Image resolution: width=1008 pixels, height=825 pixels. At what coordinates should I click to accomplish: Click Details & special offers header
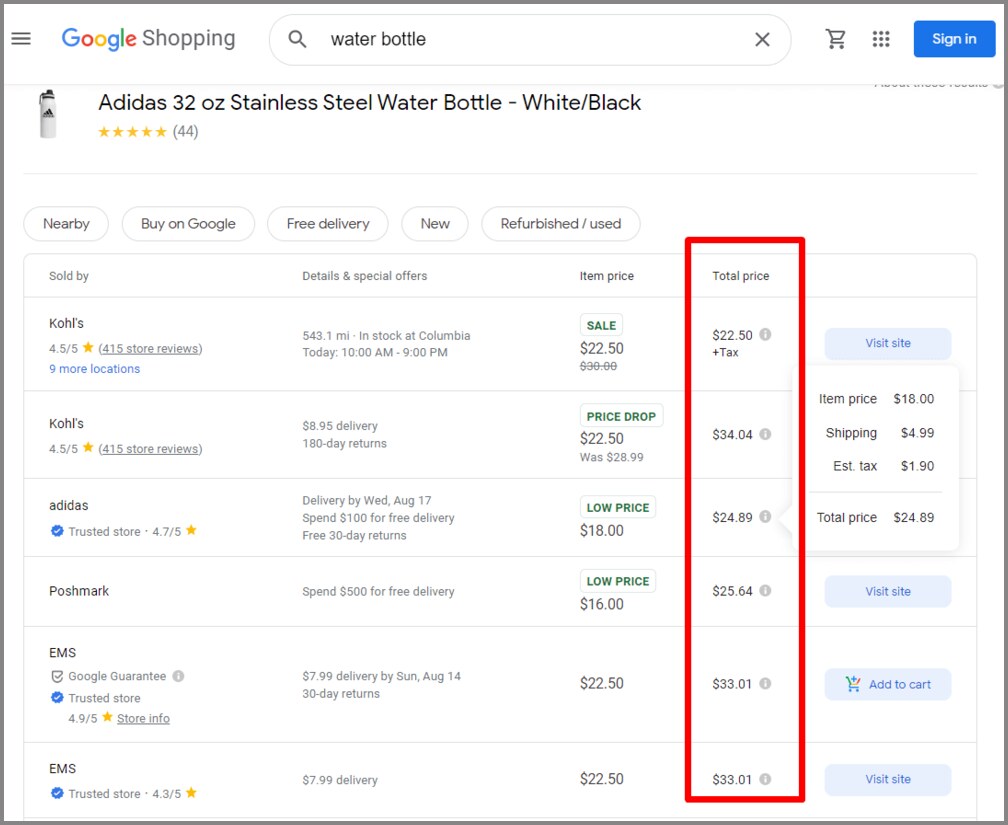[364, 276]
